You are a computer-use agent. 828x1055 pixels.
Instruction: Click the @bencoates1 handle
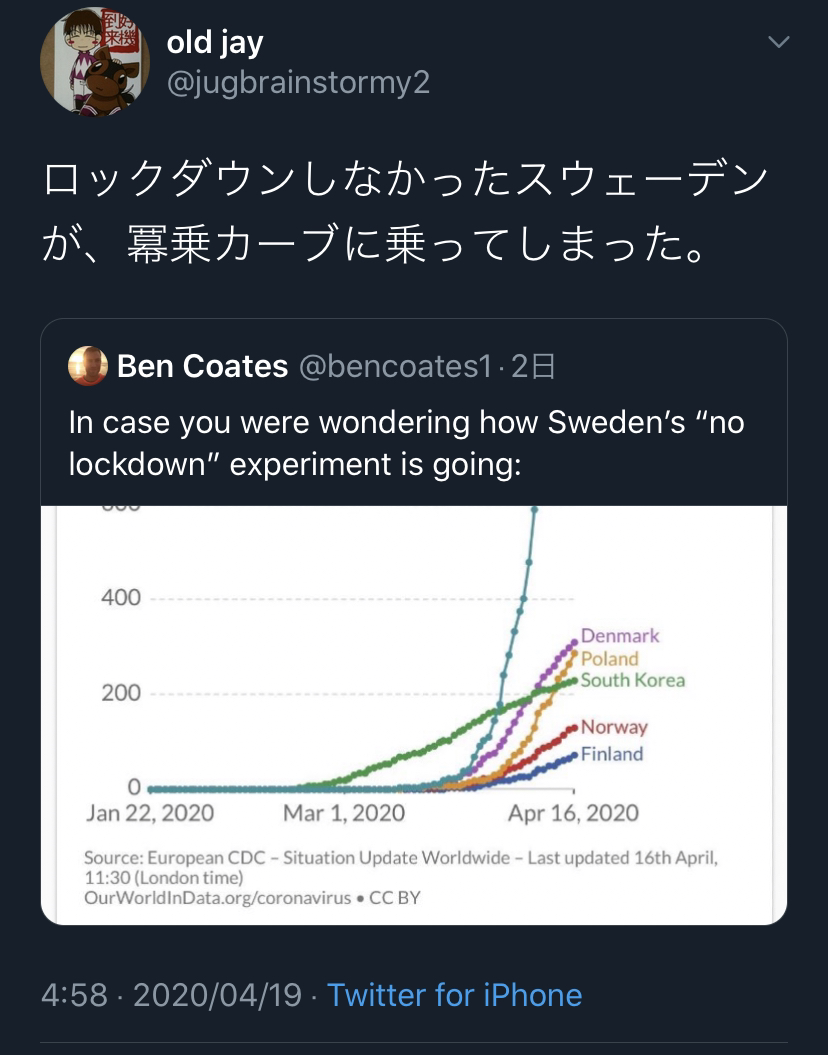point(395,367)
